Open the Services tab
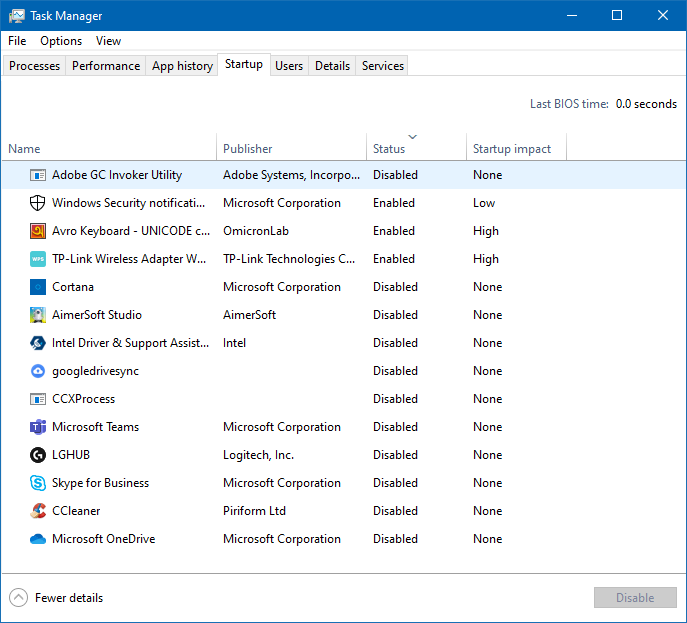The height and width of the screenshot is (623, 687). click(382, 66)
